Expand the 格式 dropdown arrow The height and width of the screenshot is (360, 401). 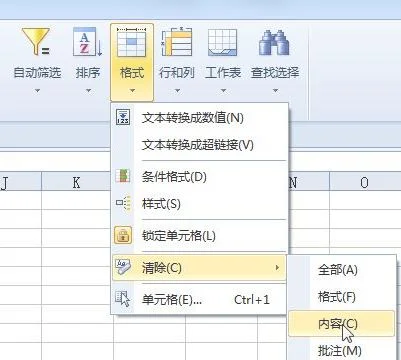[x=132, y=90]
